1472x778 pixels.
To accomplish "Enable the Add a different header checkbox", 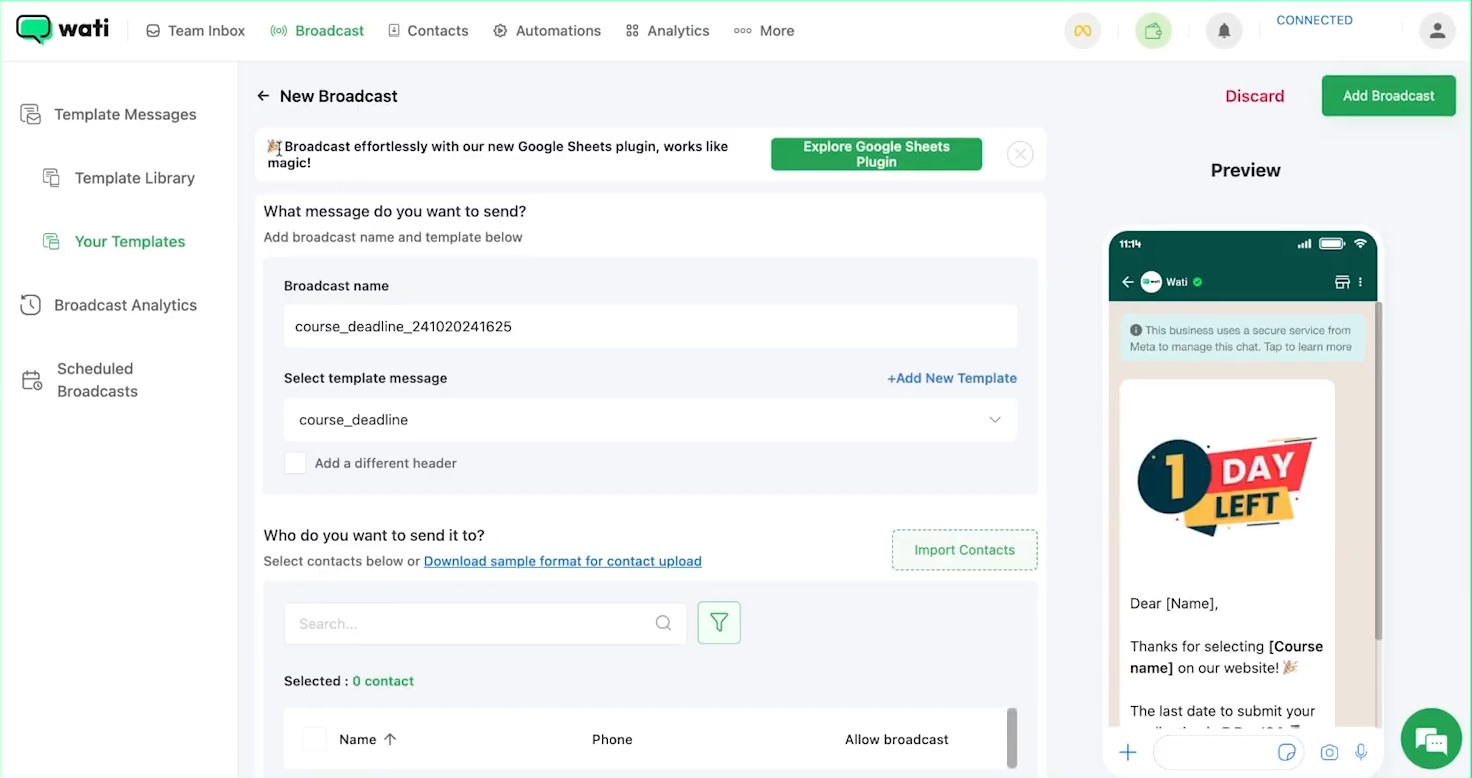I will (295, 463).
